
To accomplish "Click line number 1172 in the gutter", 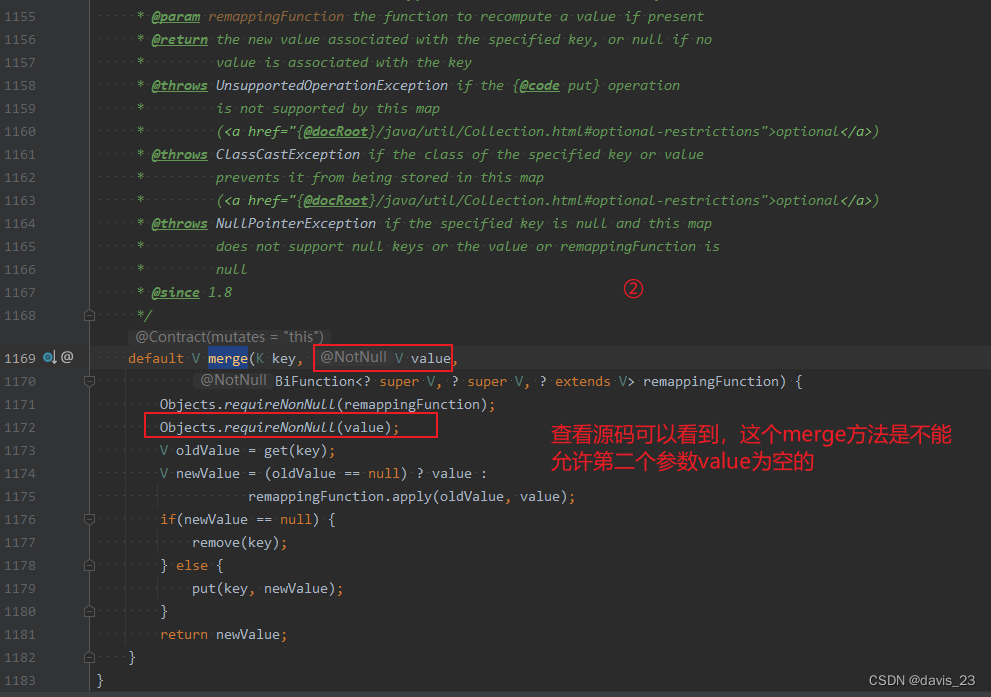I will click(20, 427).
